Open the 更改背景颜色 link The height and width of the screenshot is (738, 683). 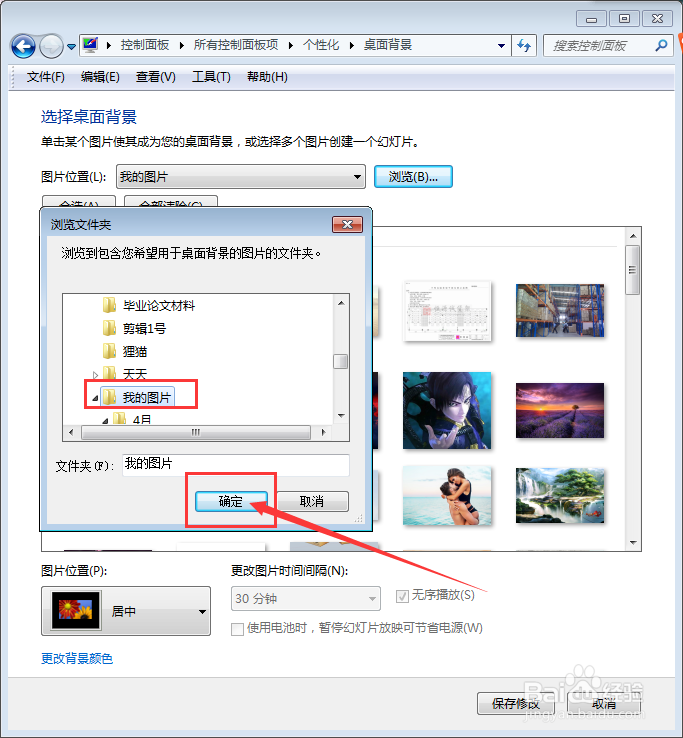pos(77,658)
